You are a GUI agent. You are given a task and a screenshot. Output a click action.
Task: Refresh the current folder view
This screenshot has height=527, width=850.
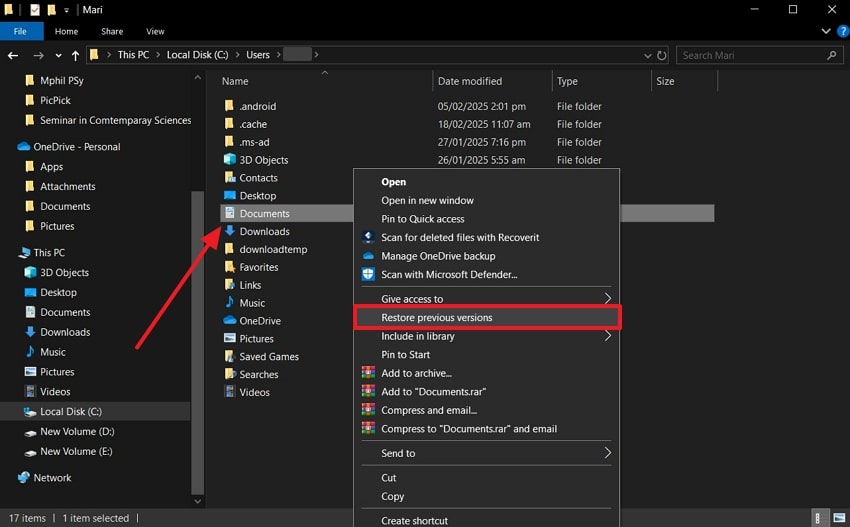click(x=661, y=55)
